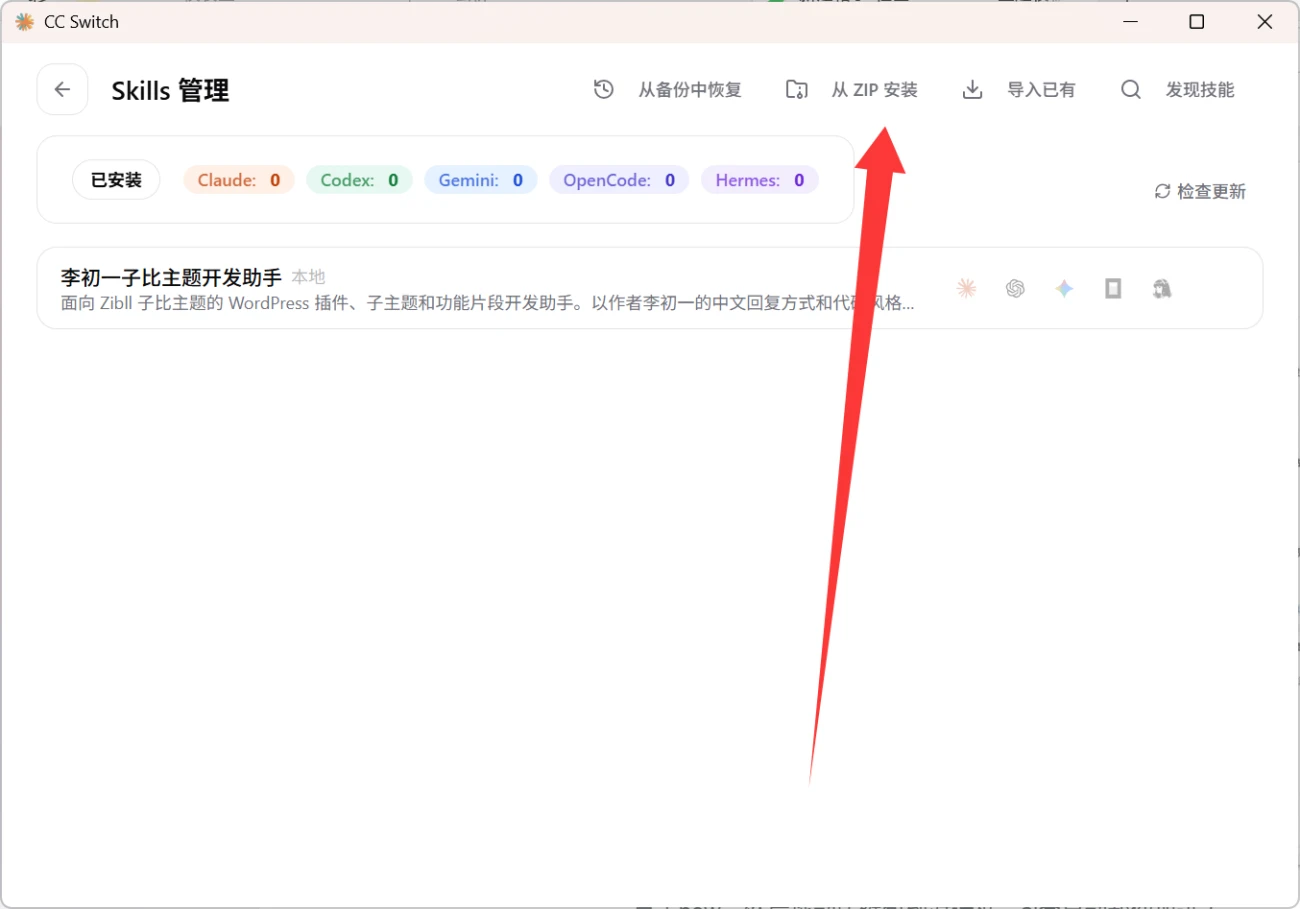Filter by the Hermes: 0 badge
This screenshot has height=909, width=1300.
point(760,180)
